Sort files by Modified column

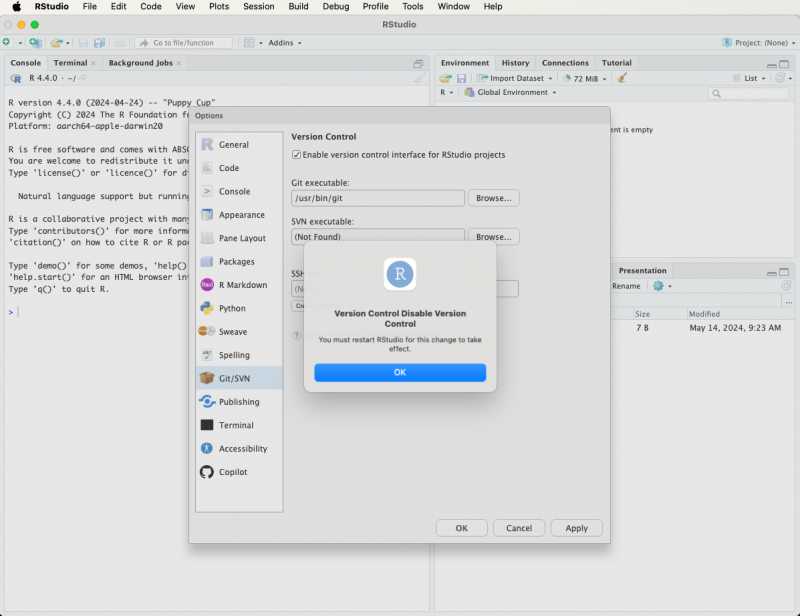[704, 314]
